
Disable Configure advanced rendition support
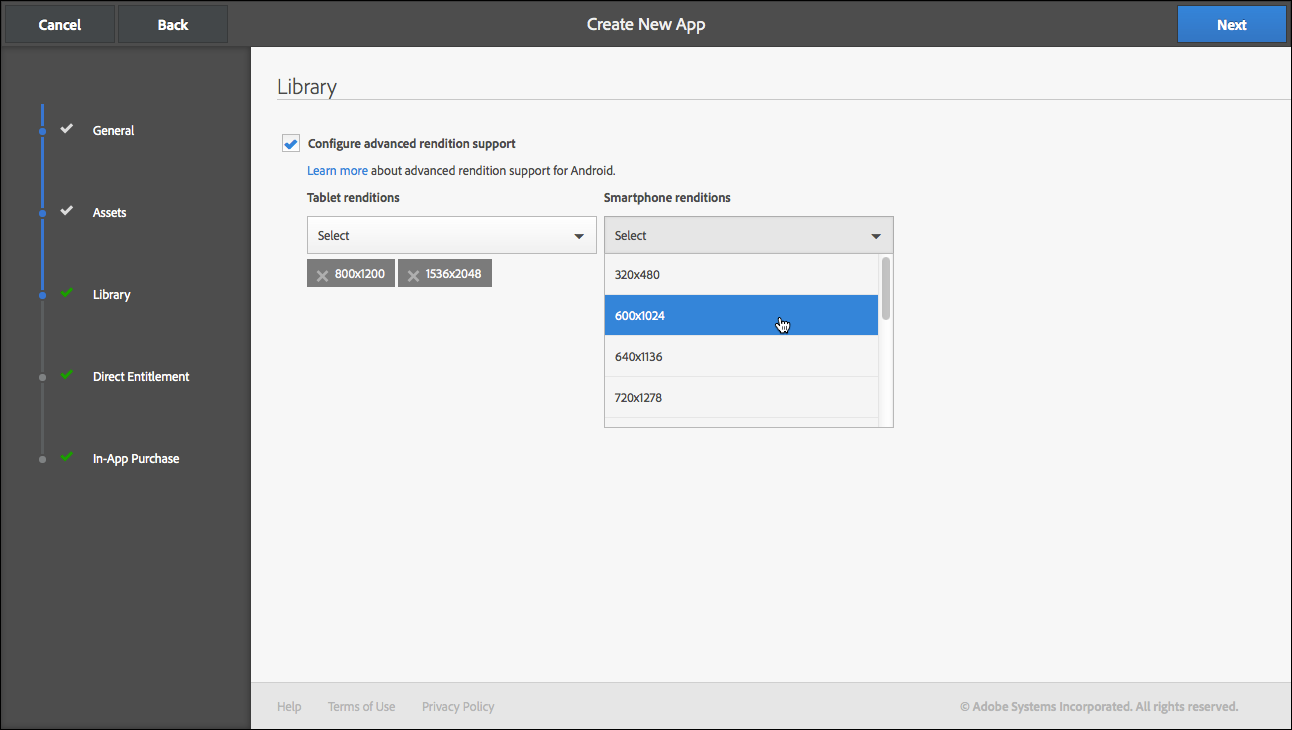pos(290,143)
